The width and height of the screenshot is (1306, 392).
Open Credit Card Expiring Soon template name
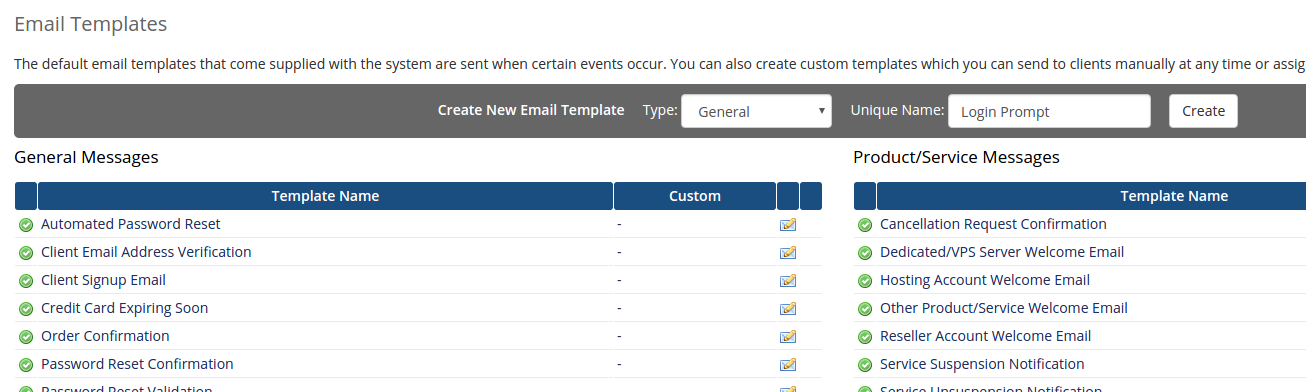pyautogui.click(x=125, y=308)
